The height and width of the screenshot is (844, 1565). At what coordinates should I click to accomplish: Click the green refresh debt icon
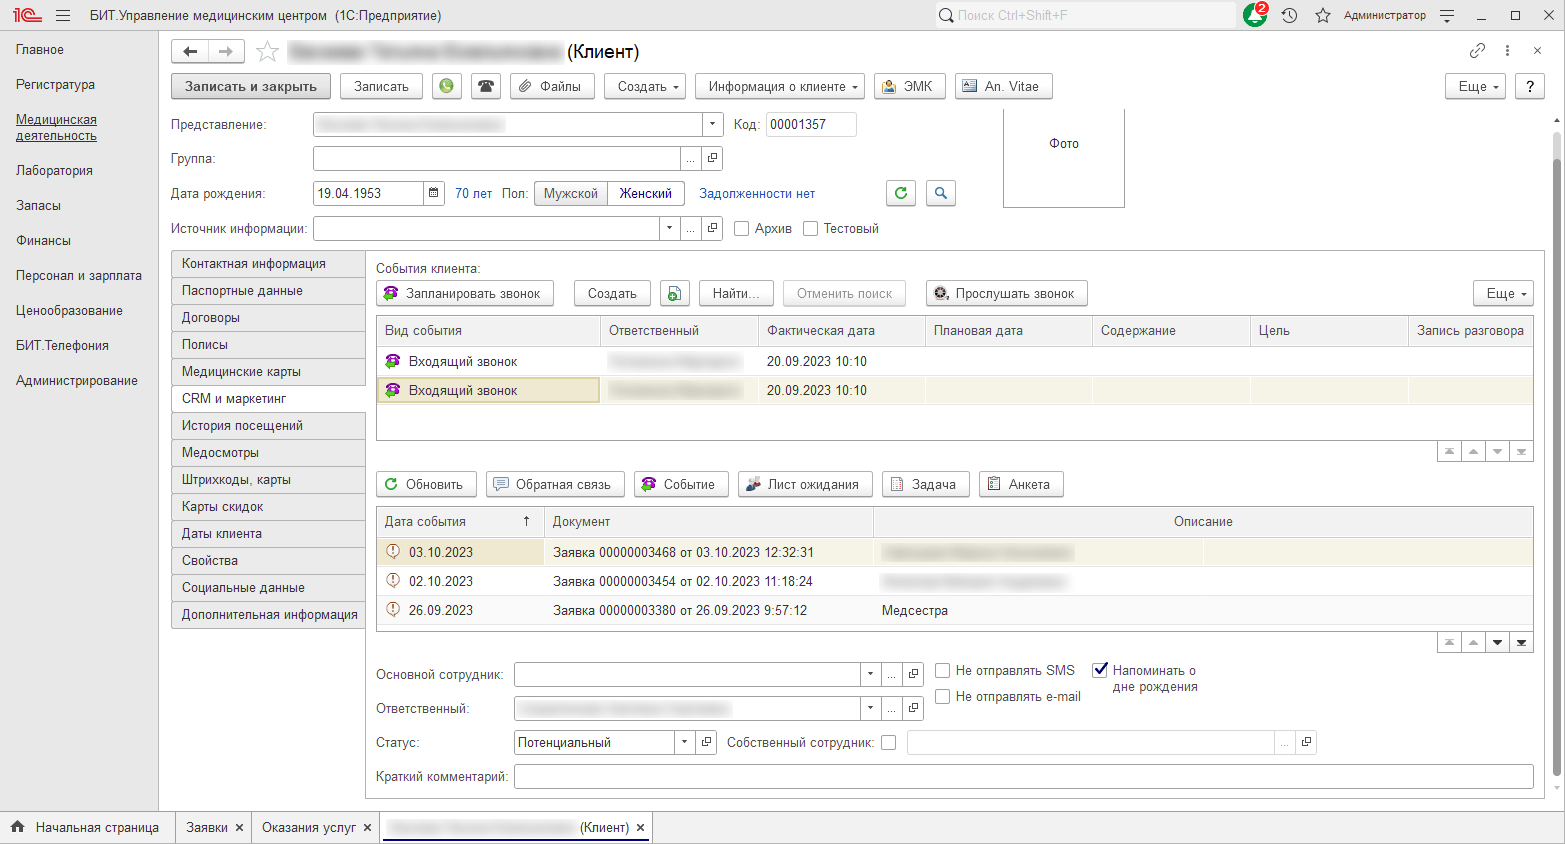tap(901, 193)
